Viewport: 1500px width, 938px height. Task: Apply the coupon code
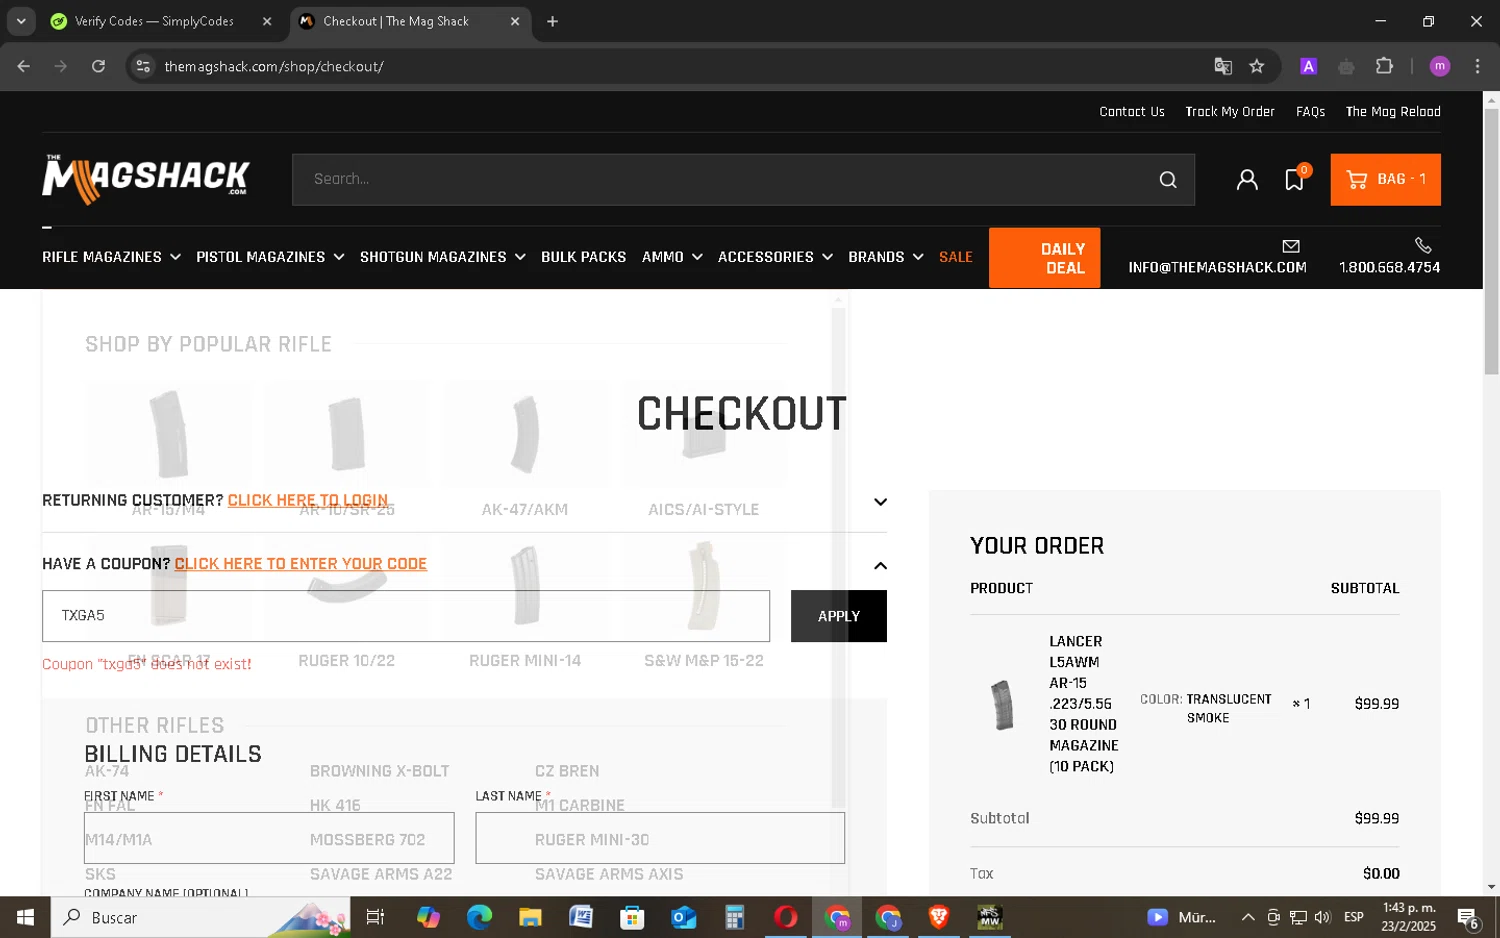click(838, 616)
